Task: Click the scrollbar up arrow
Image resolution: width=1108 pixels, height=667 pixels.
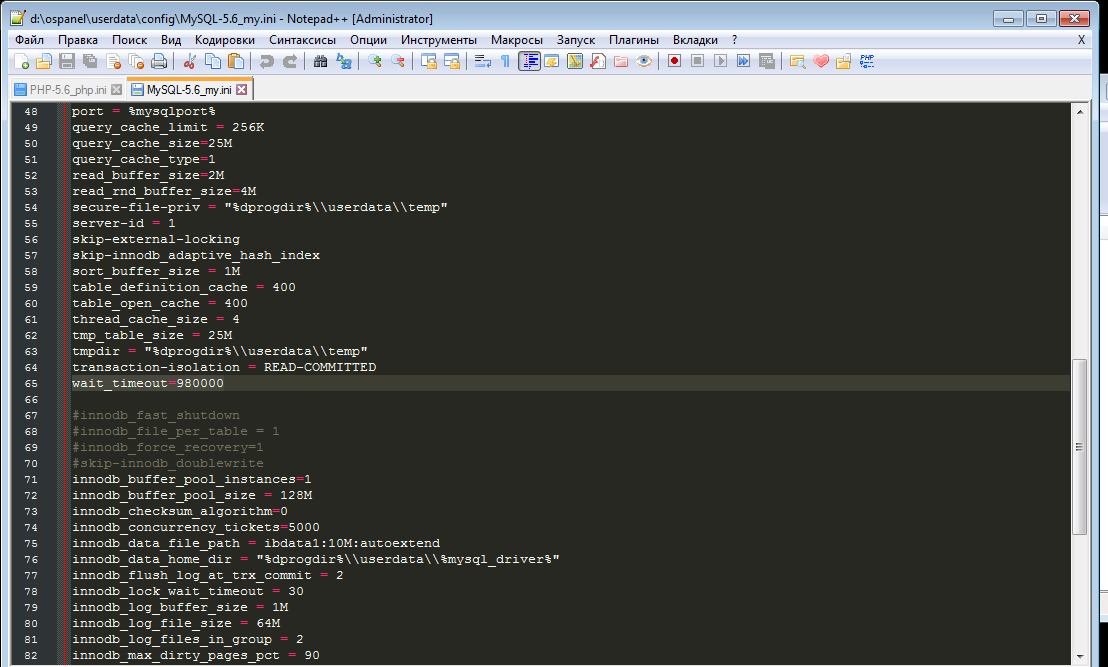Action: click(1079, 110)
